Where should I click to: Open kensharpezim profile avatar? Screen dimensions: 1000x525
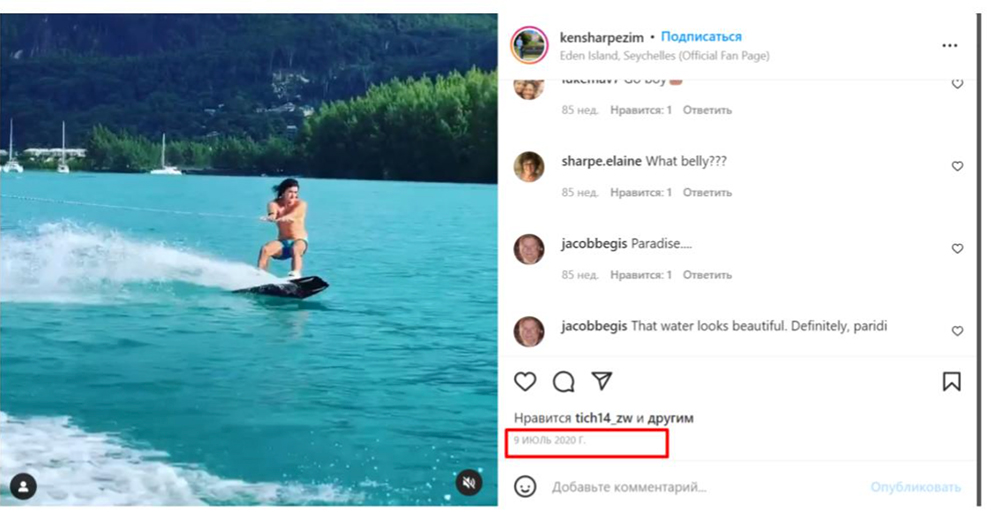click(x=529, y=45)
